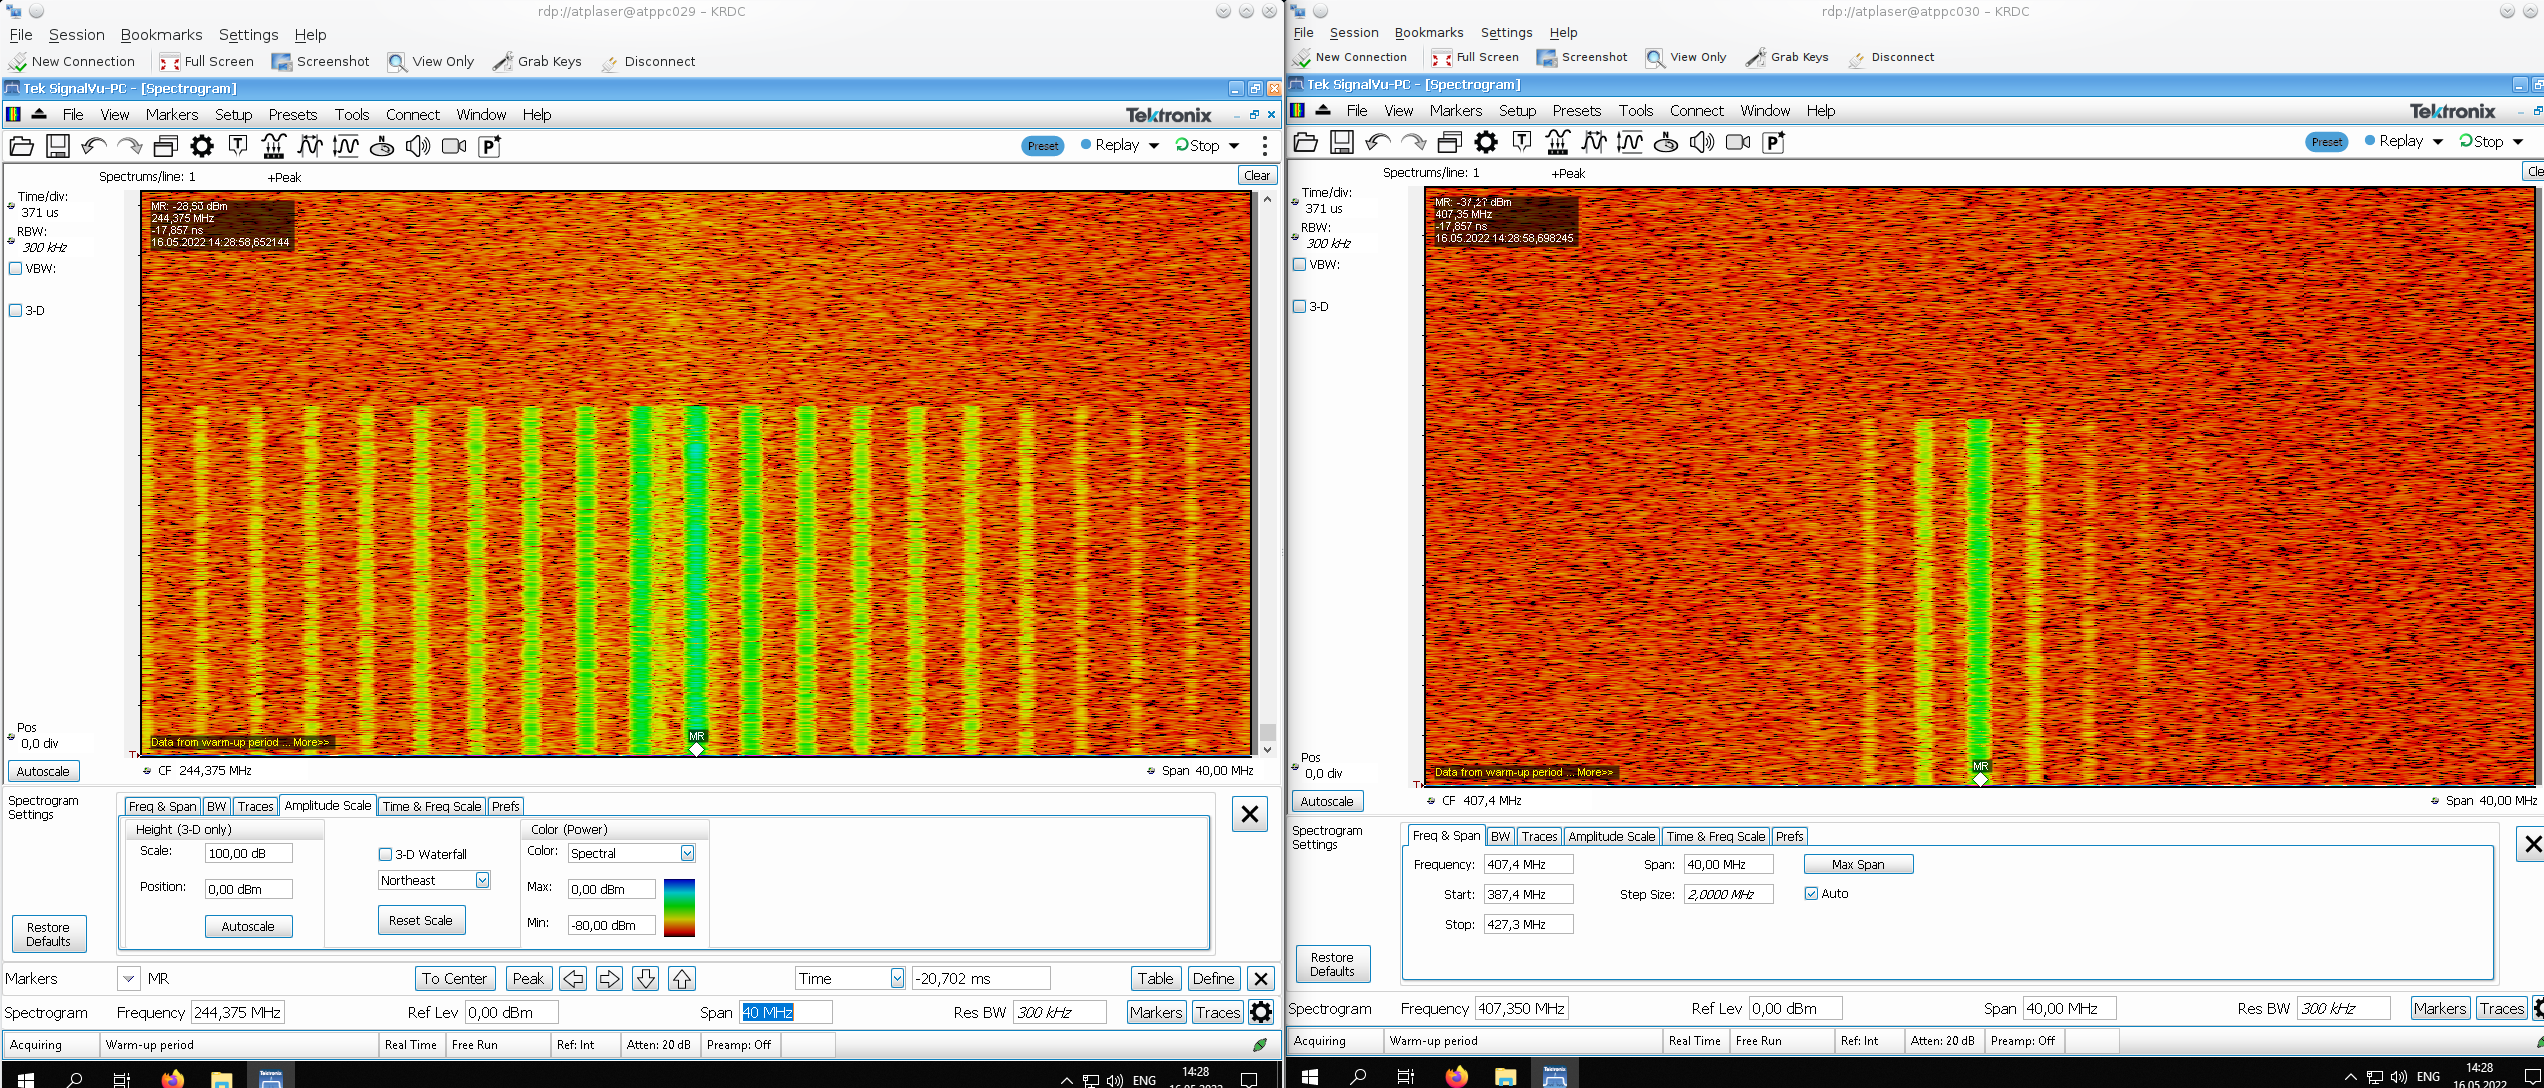Click Reset Scale button
This screenshot has height=1088, width=2544.
(421, 920)
